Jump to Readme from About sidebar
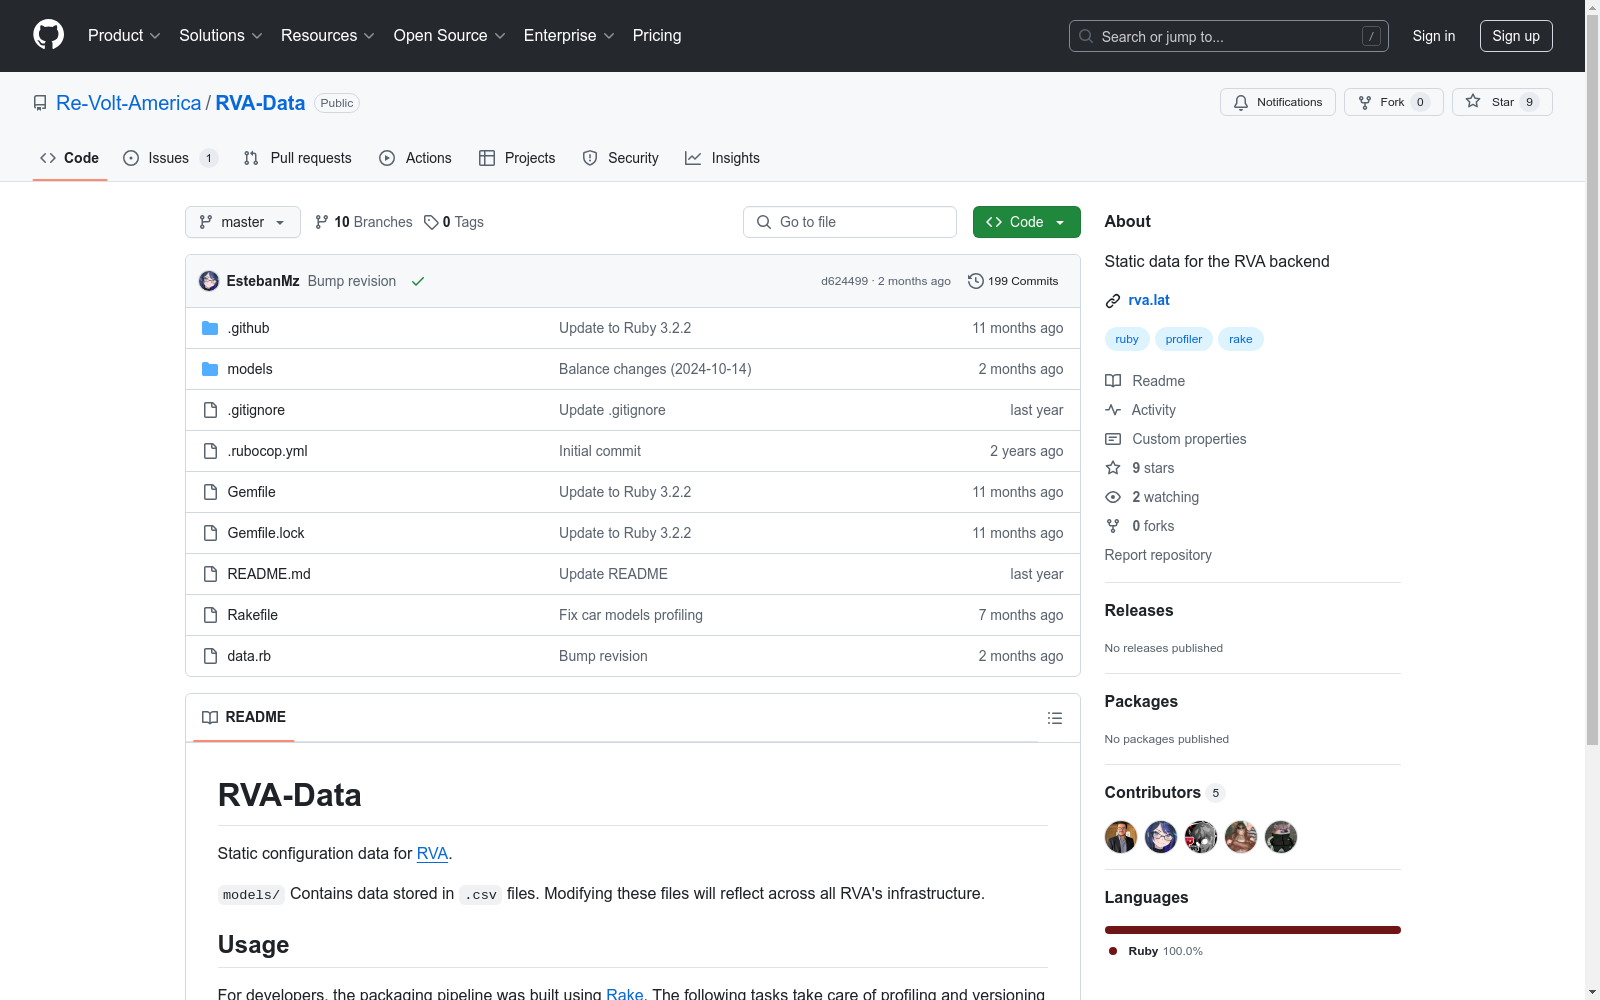 1145,381
